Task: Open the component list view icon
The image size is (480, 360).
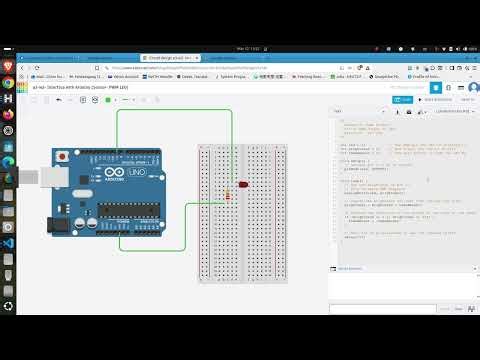Action: coord(461,88)
